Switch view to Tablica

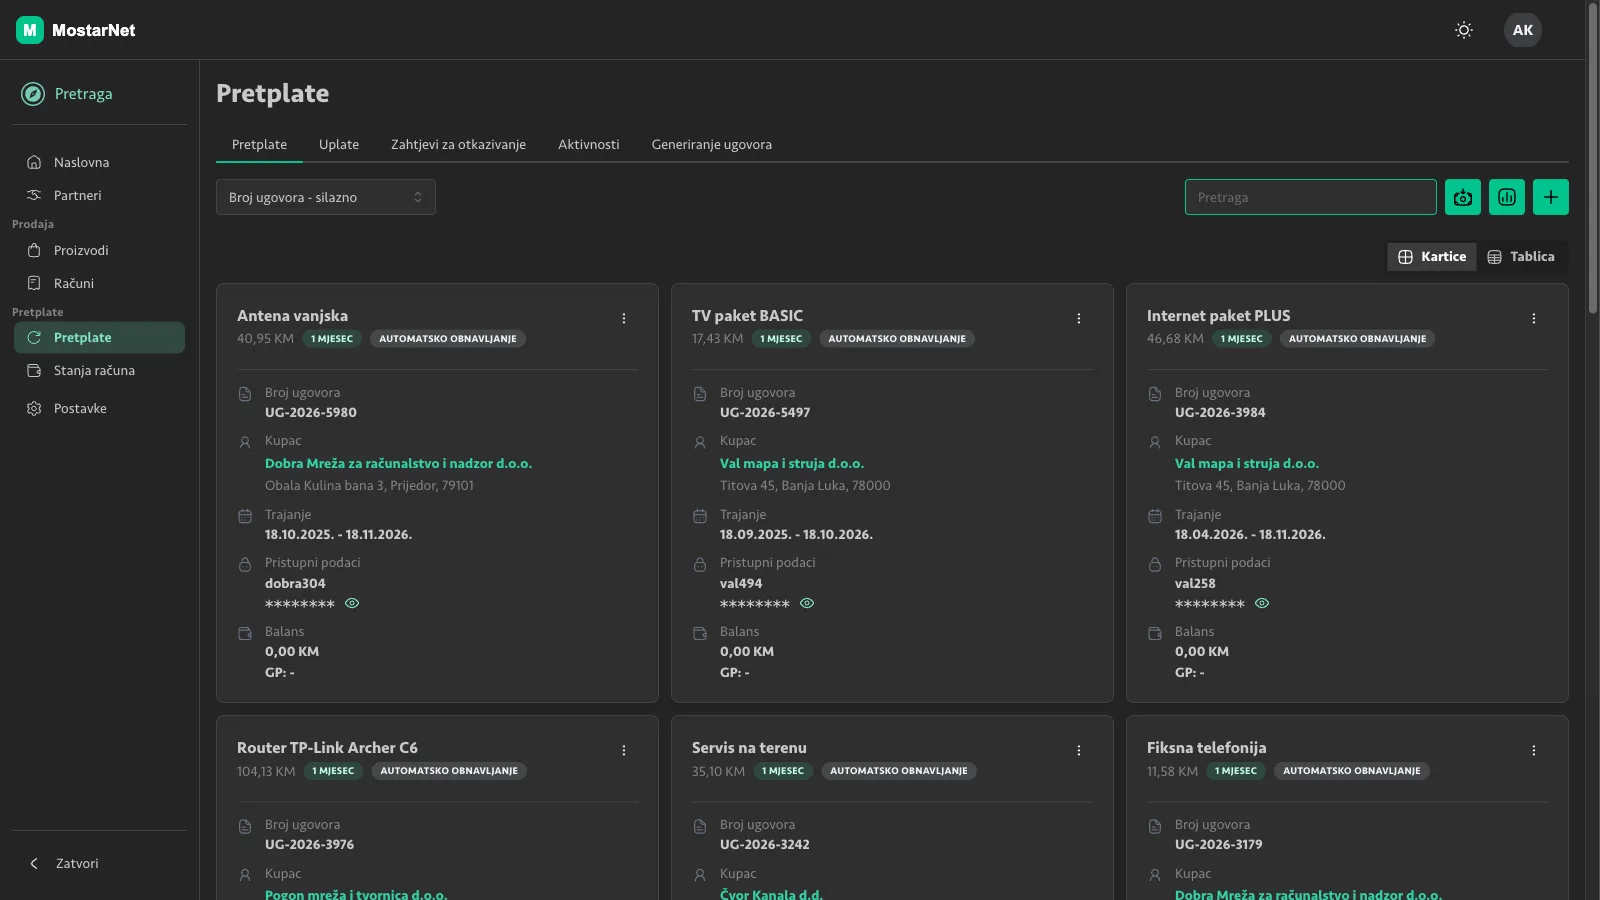[x=1521, y=257]
